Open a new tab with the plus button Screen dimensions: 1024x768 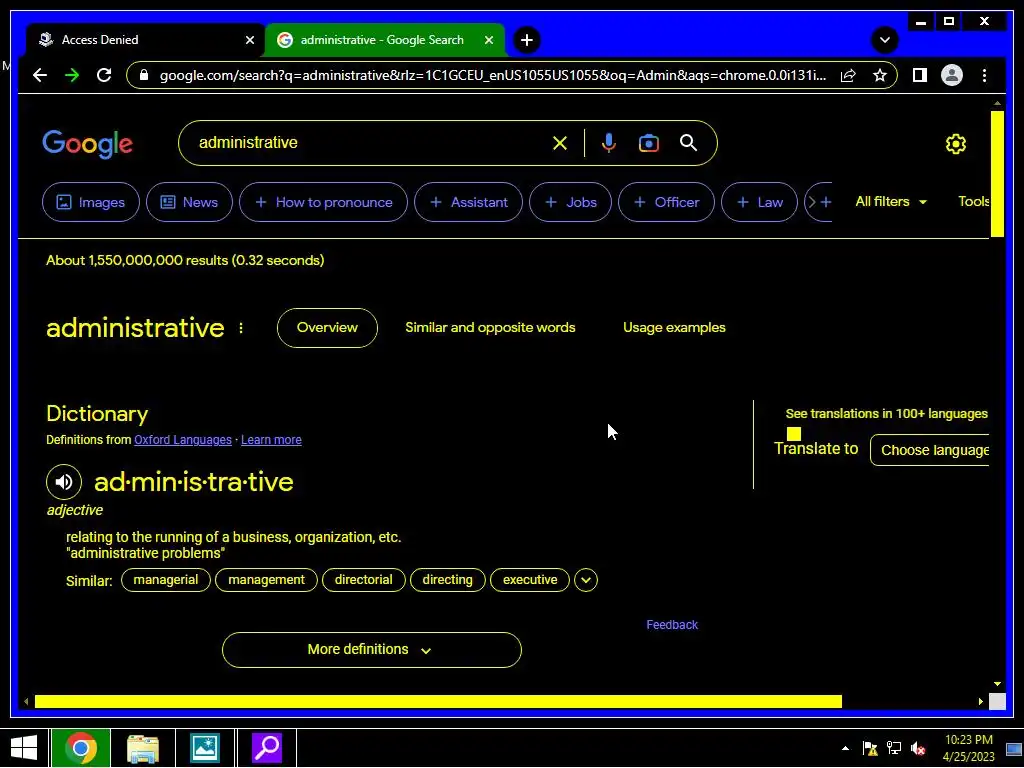[x=526, y=40]
